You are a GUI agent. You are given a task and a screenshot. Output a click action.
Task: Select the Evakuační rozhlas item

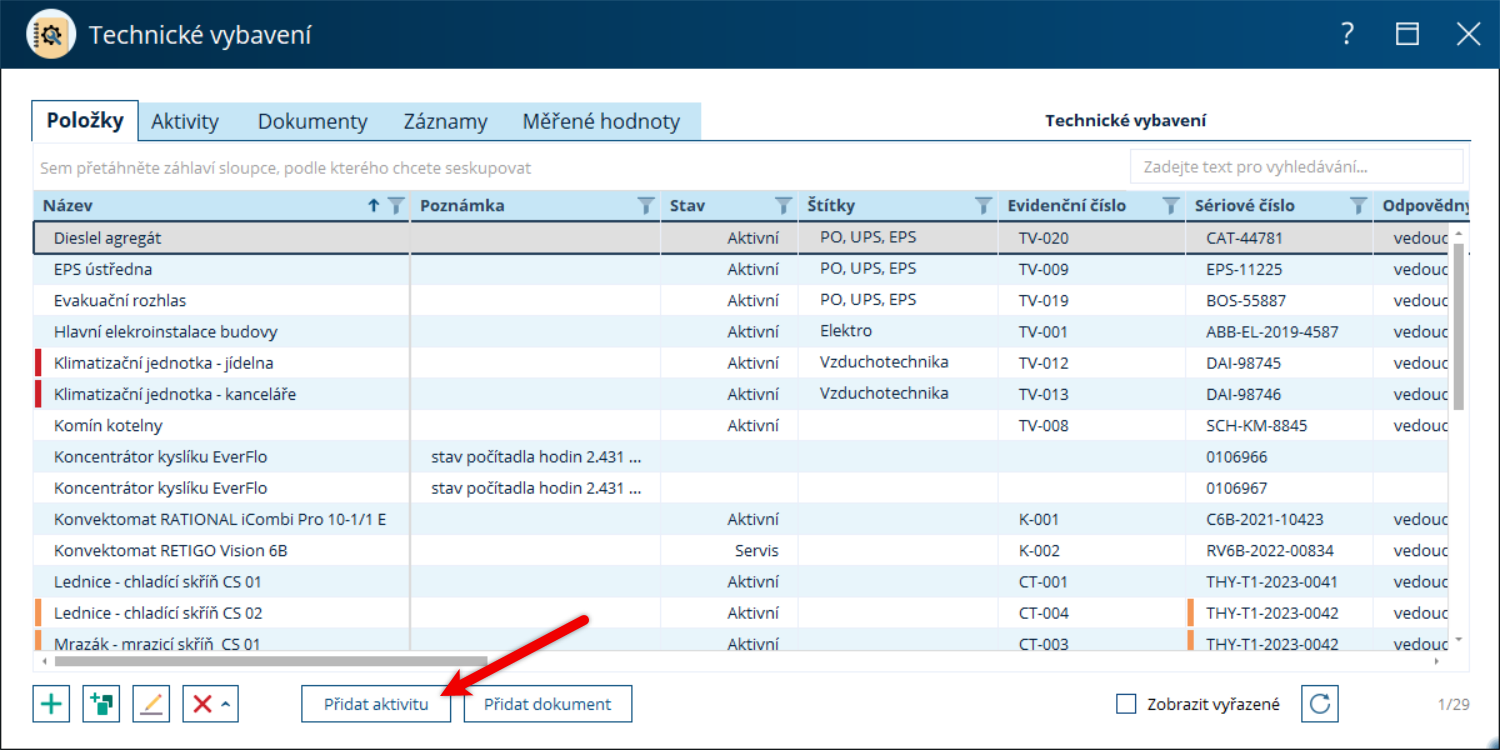(743, 301)
